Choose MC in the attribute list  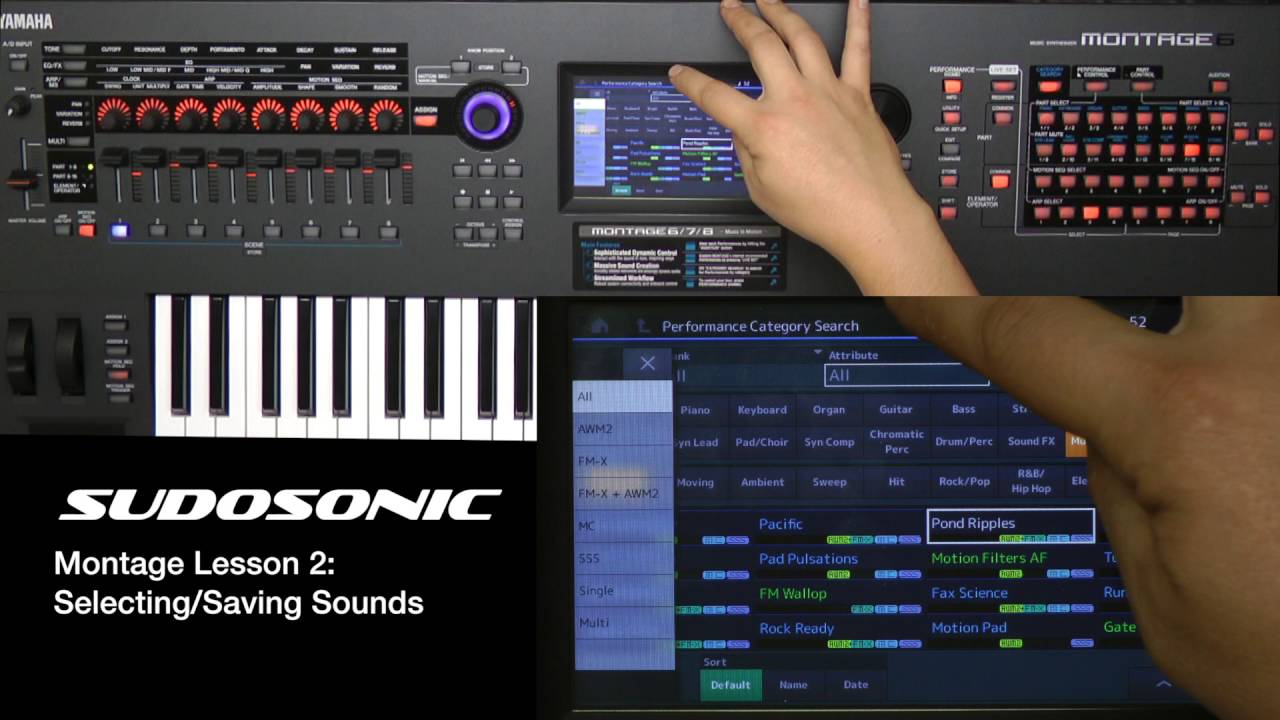point(623,526)
